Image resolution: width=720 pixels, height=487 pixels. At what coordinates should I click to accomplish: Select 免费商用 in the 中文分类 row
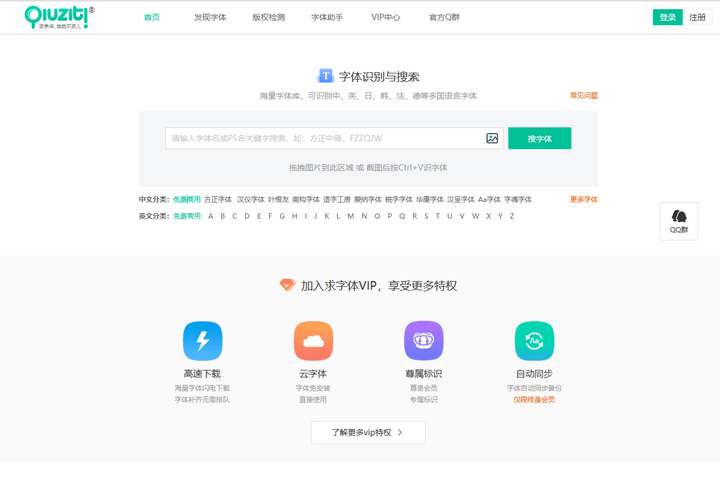[187, 199]
